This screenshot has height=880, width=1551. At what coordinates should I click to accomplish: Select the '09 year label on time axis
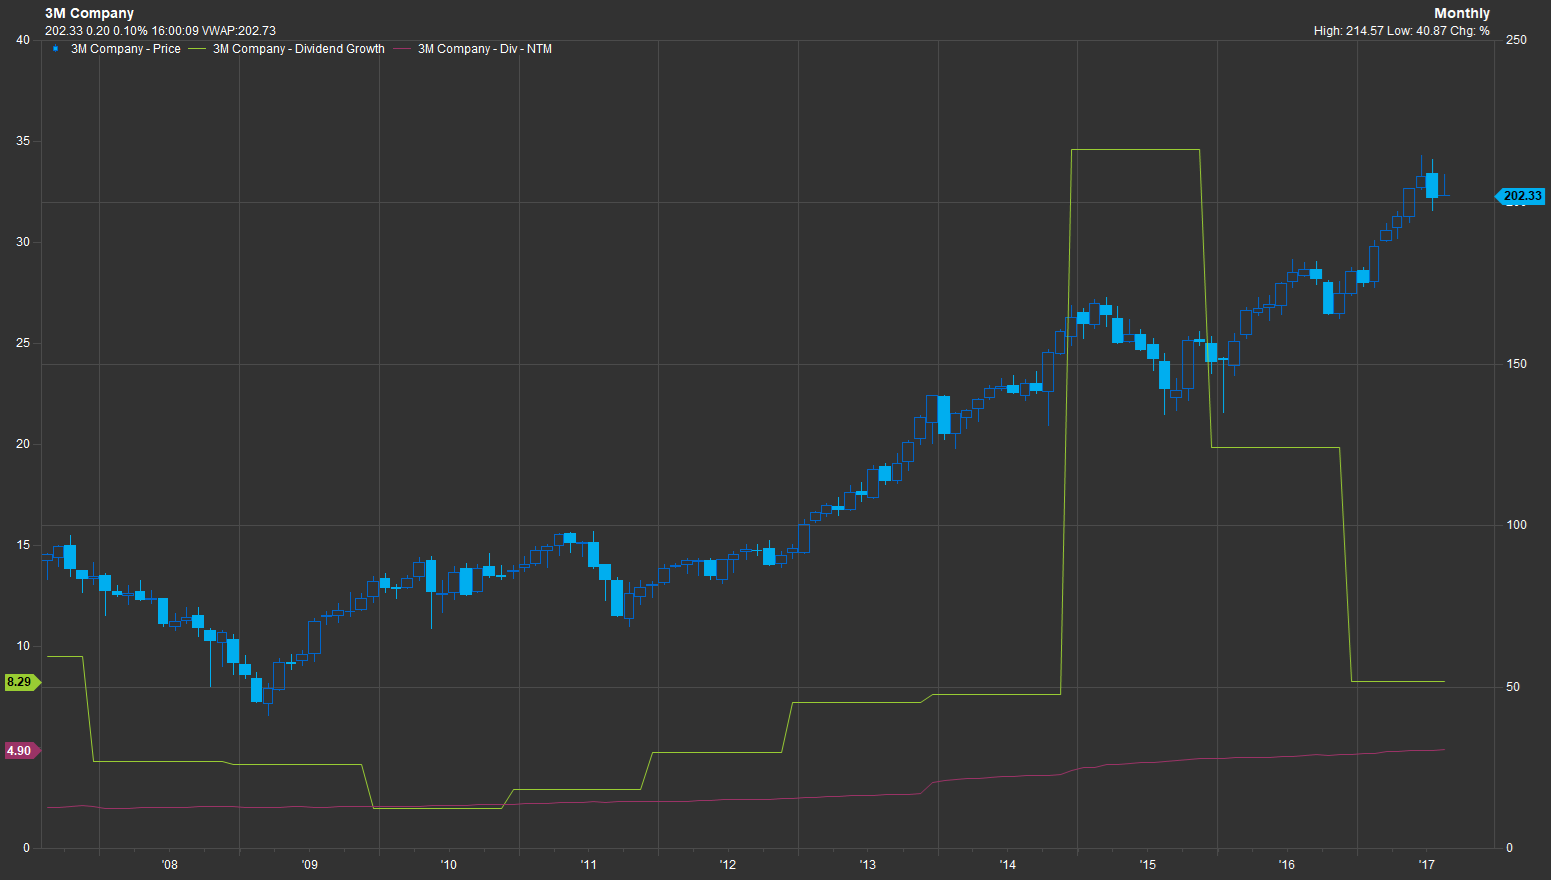(309, 865)
